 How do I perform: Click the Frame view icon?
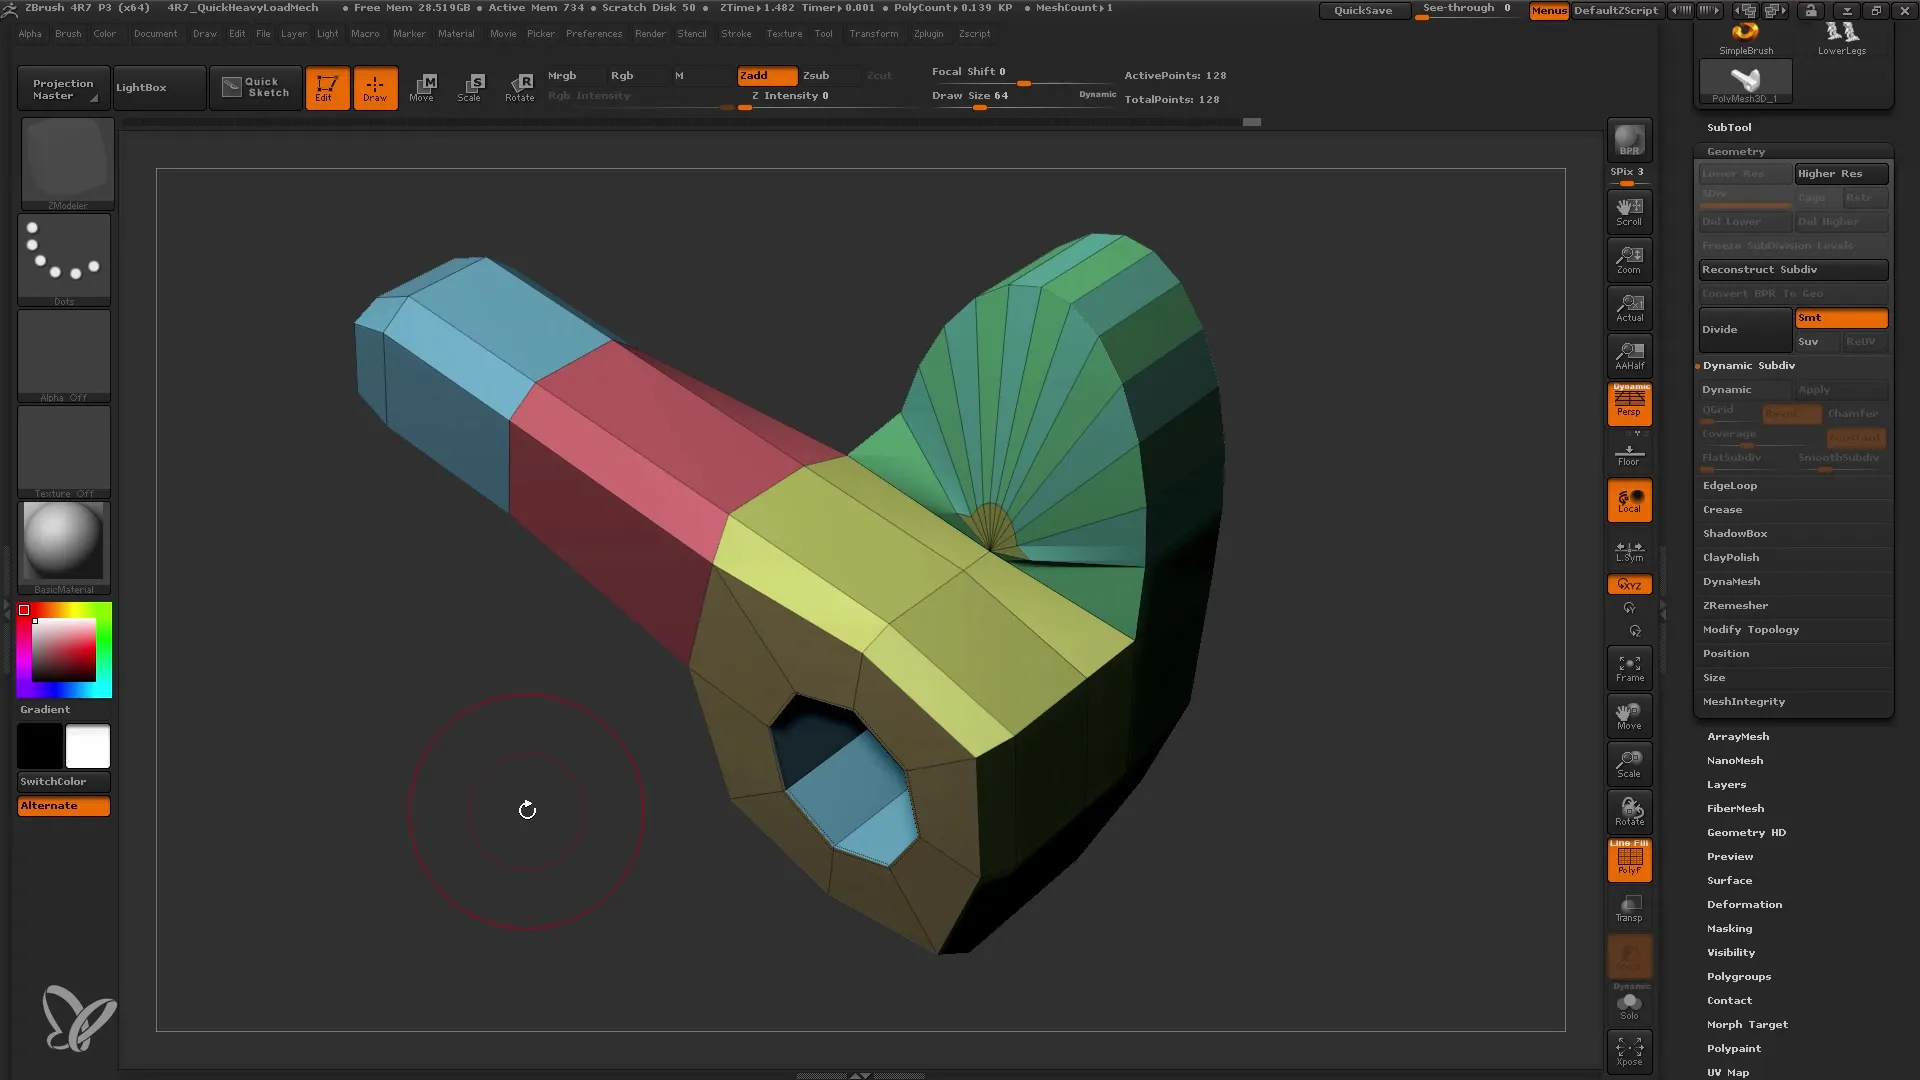(1630, 670)
